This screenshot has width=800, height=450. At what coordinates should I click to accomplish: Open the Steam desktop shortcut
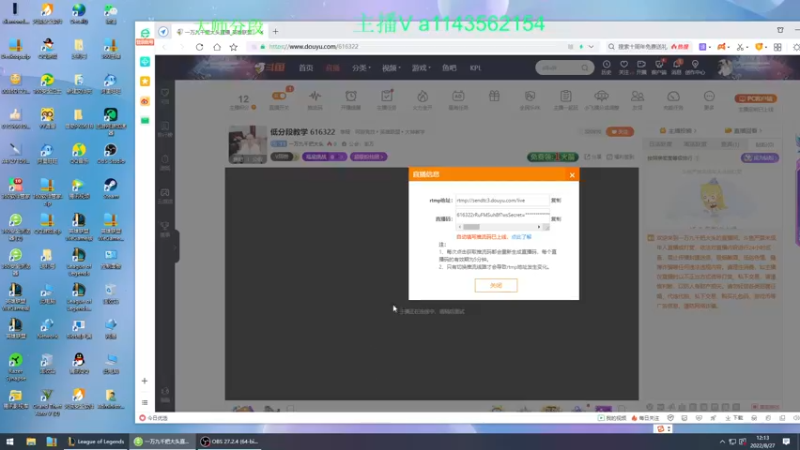tap(111, 188)
